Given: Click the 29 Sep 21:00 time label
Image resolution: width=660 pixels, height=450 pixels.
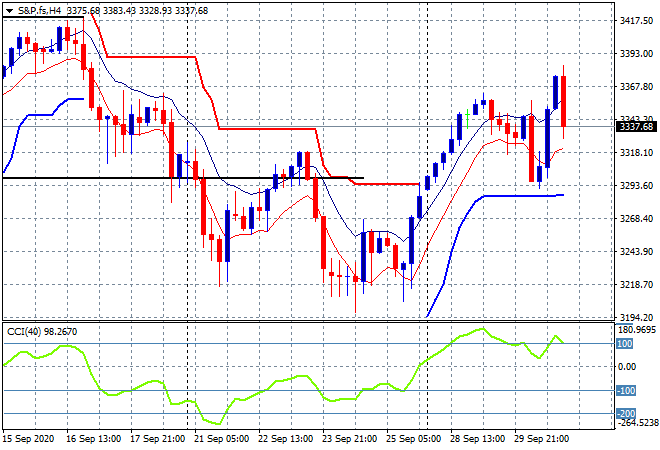Looking at the screenshot, I should [541, 439].
